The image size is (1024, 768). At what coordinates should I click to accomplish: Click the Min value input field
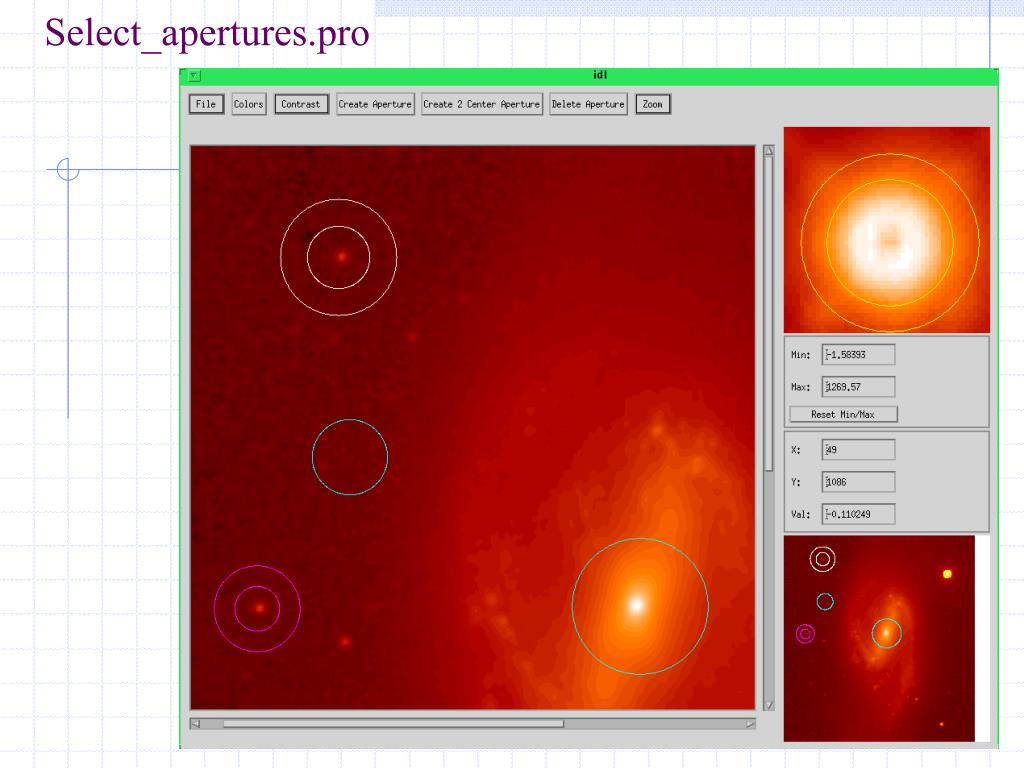[858, 355]
